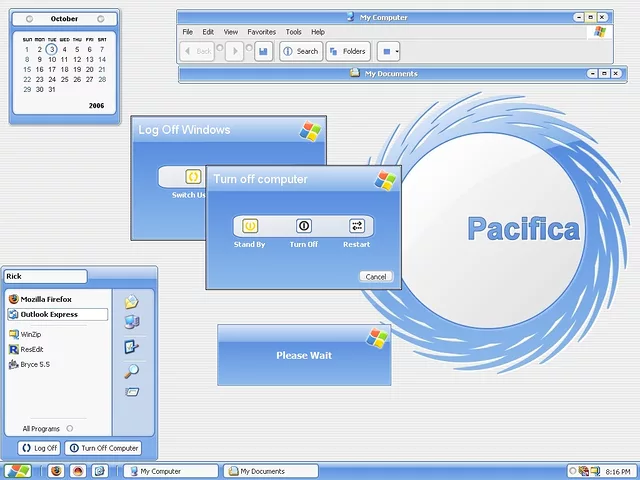This screenshot has width=640, height=480.
Task: Click the Stand By power icon
Action: [x=249, y=226]
